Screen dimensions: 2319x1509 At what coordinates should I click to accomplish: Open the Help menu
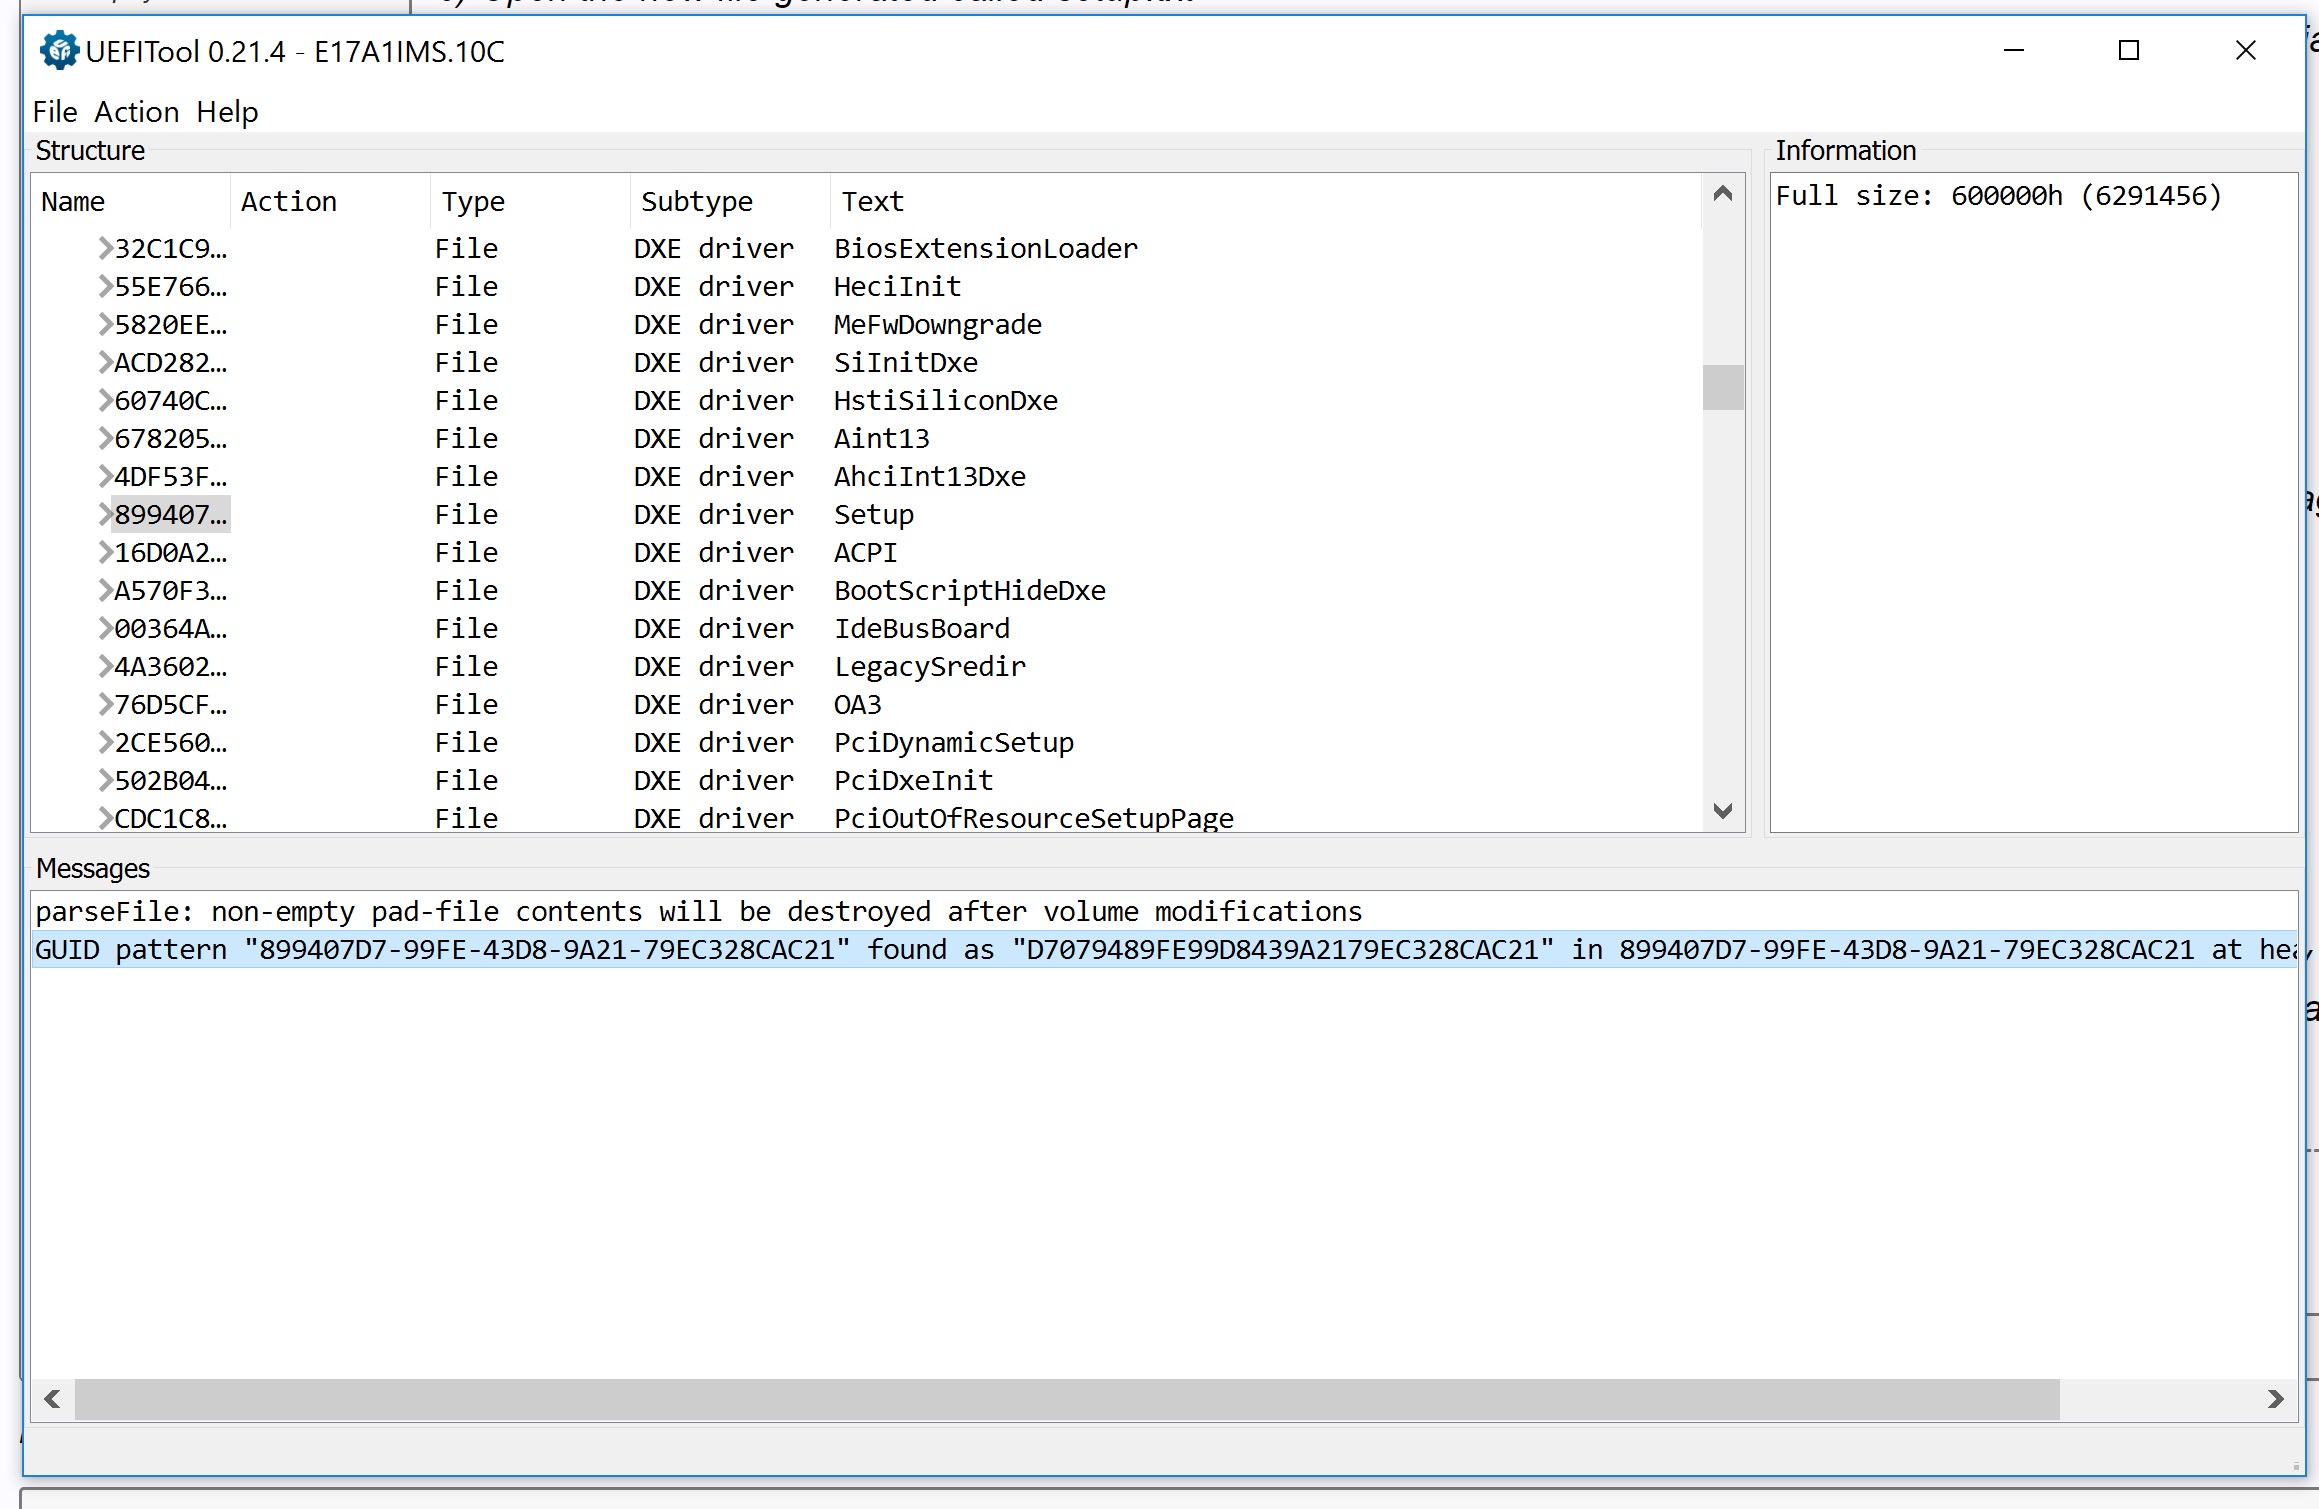pos(227,112)
